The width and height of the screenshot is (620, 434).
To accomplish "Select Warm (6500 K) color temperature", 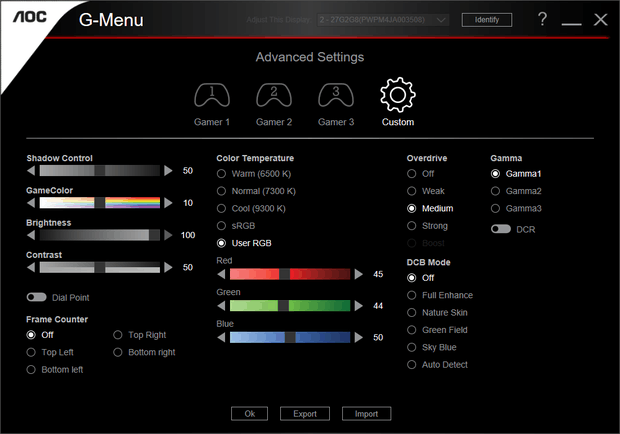I will (254, 174).
